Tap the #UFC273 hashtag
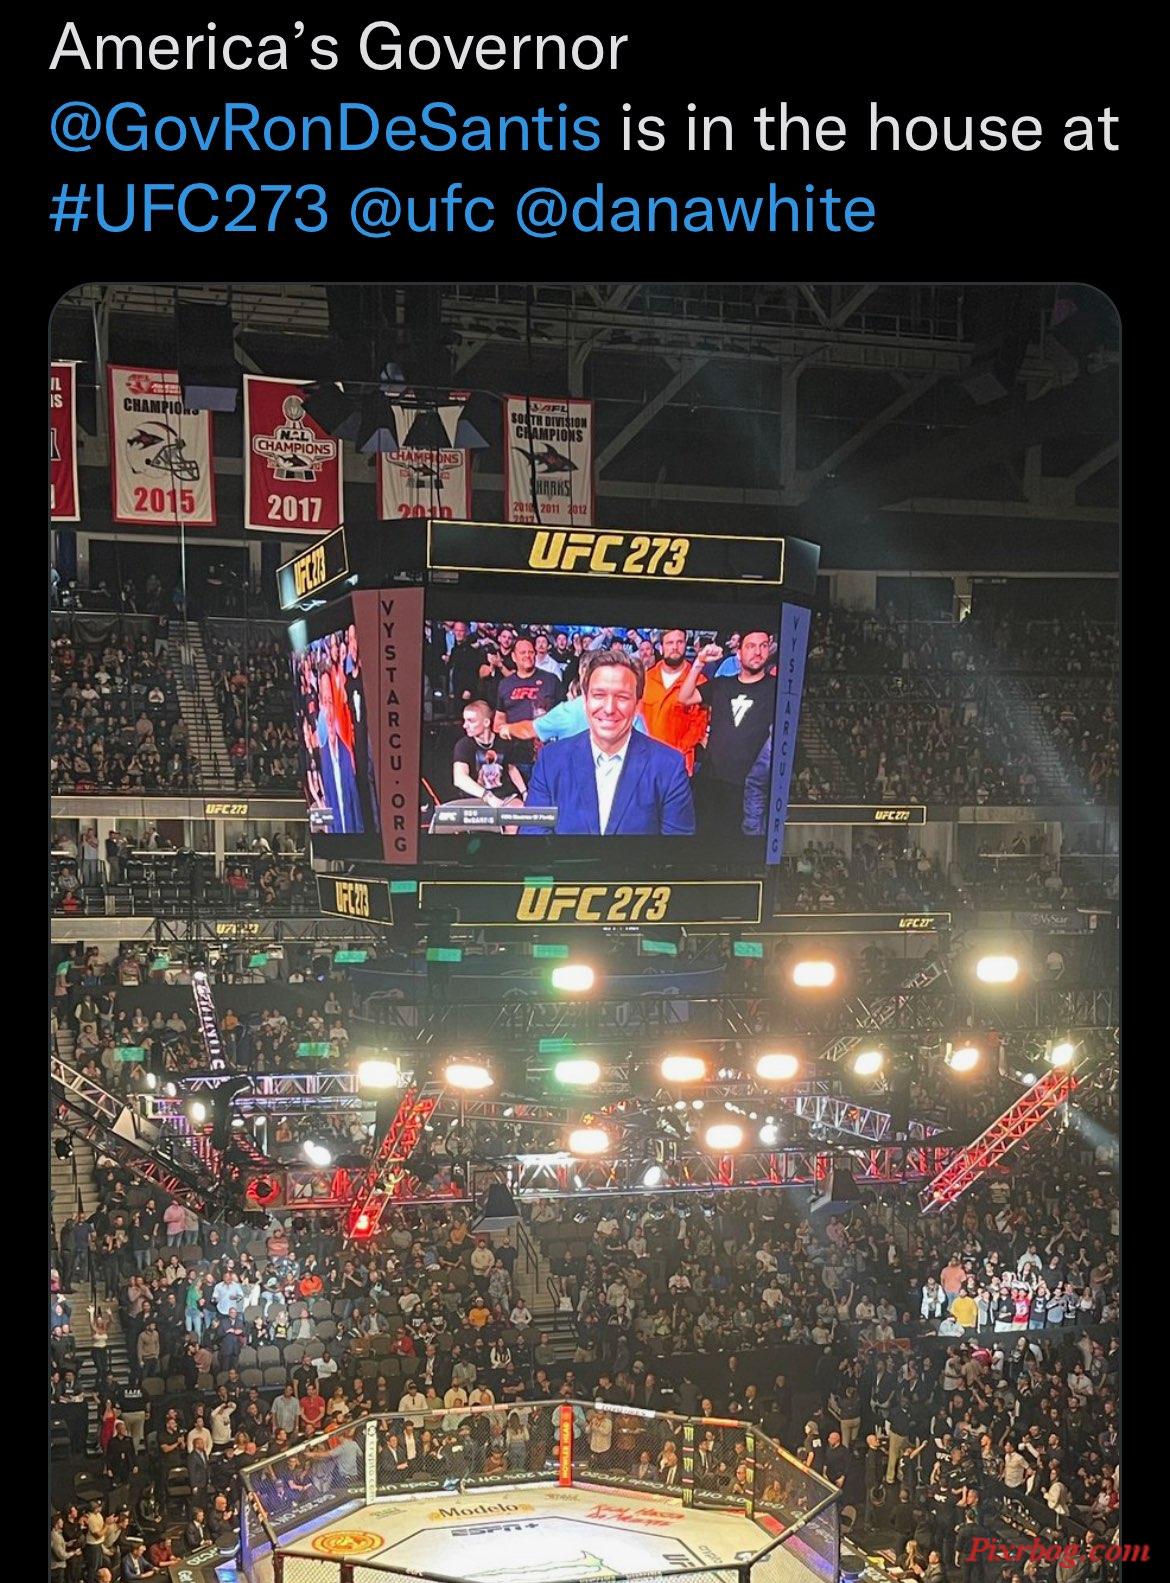Viewport: 1170px width, 1583px height. coord(188,210)
